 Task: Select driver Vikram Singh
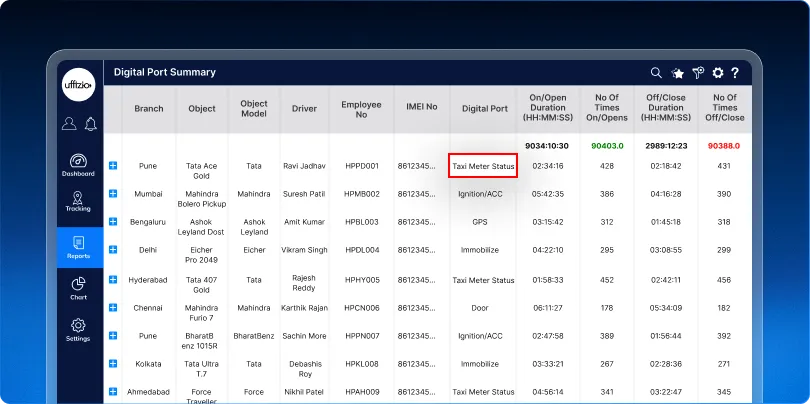tap(304, 250)
